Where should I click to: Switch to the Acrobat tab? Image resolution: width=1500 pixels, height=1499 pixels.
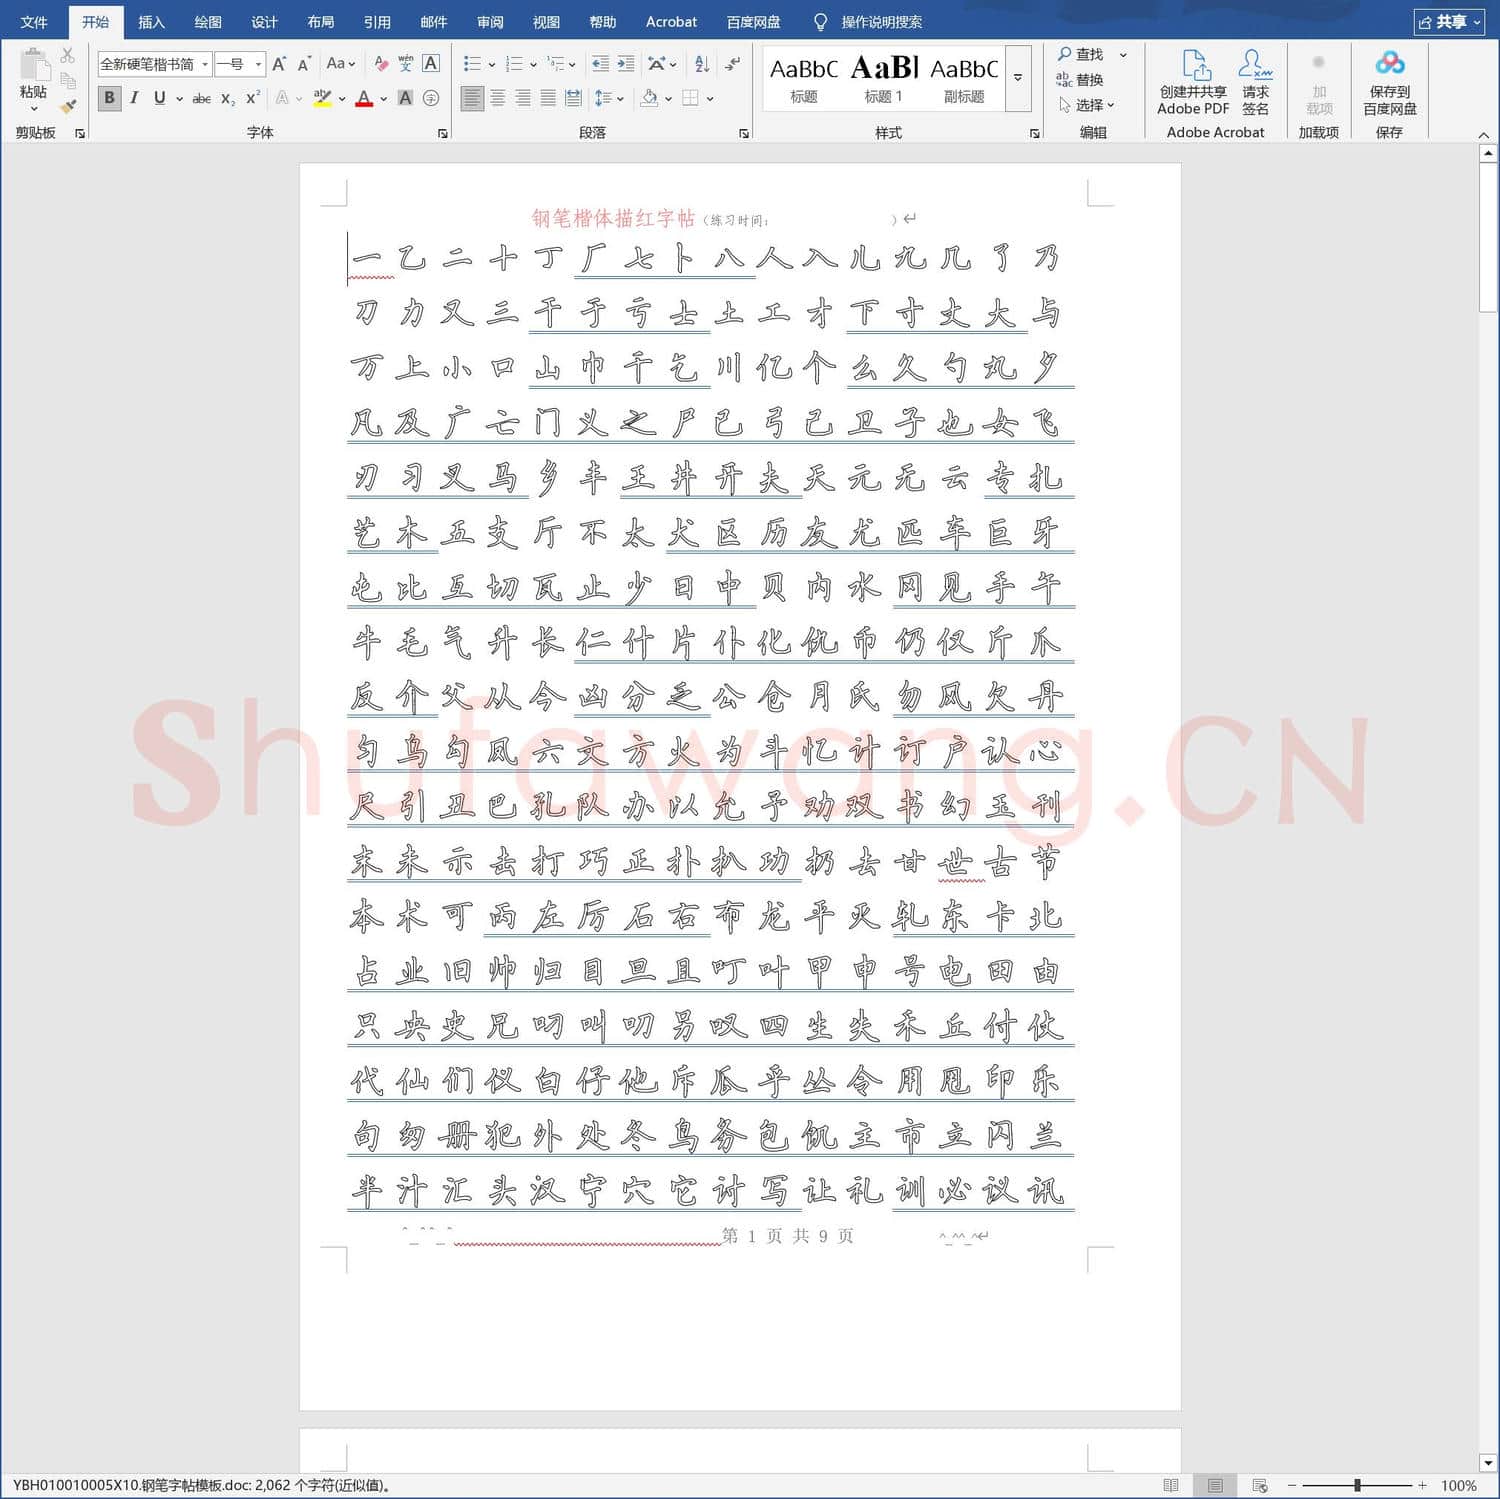[671, 22]
